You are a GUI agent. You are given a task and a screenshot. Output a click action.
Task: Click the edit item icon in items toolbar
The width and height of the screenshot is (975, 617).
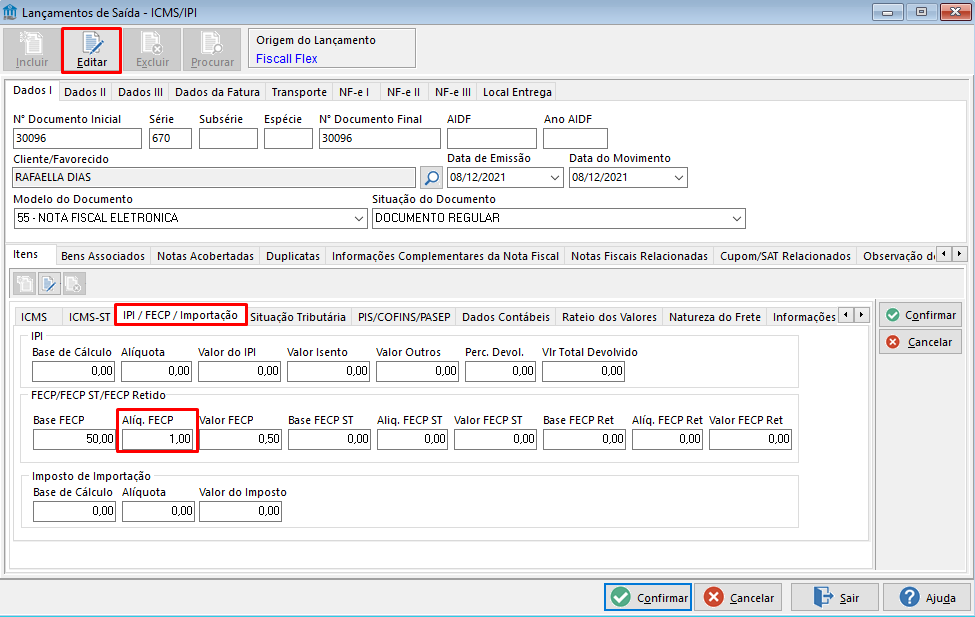pyautogui.click(x=49, y=284)
